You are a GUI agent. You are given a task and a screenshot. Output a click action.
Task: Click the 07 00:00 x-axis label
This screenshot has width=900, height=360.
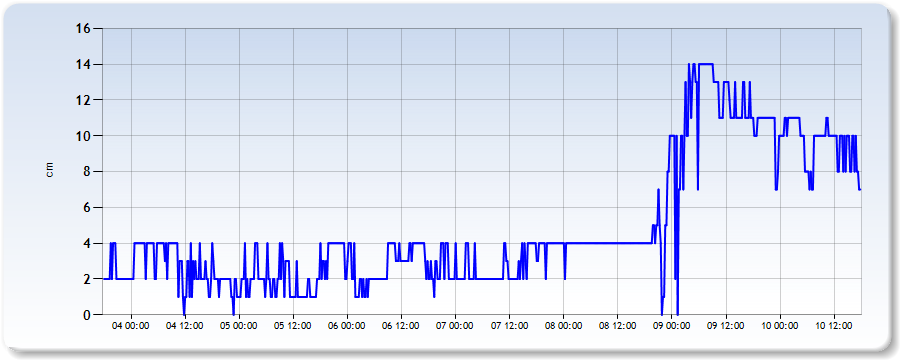coord(455,326)
